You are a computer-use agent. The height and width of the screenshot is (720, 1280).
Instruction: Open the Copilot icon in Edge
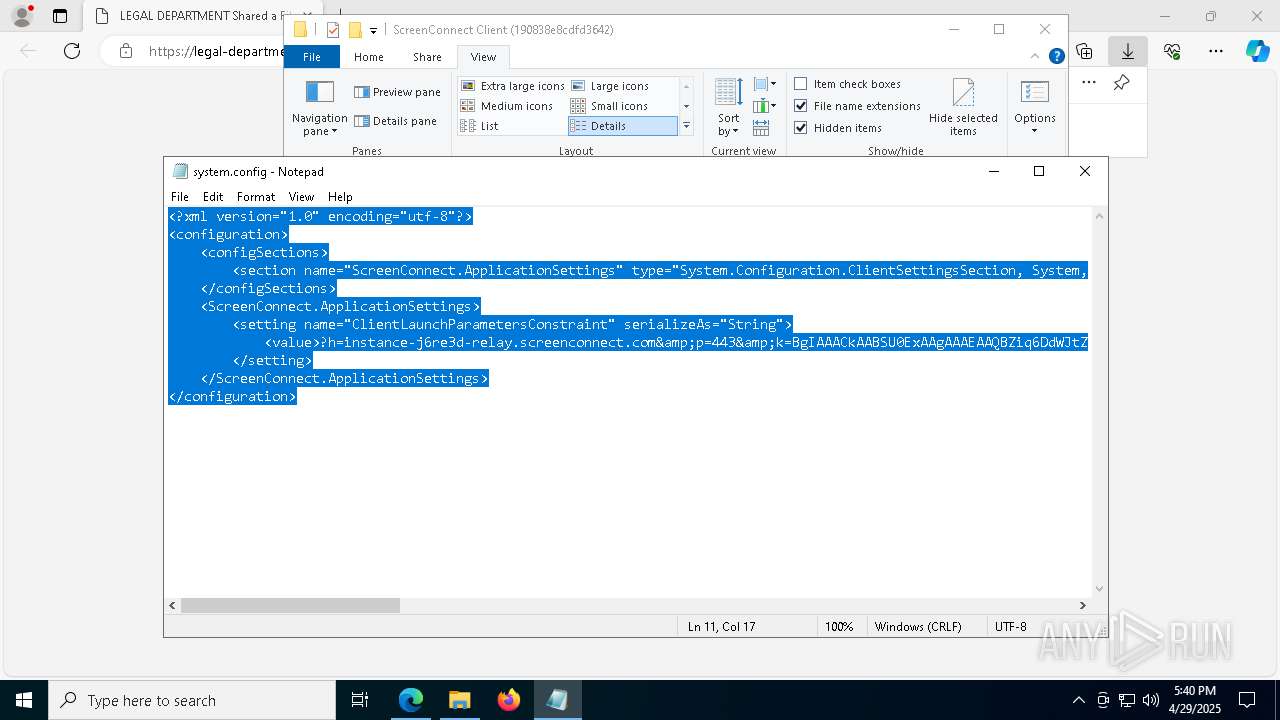pyautogui.click(x=1257, y=51)
